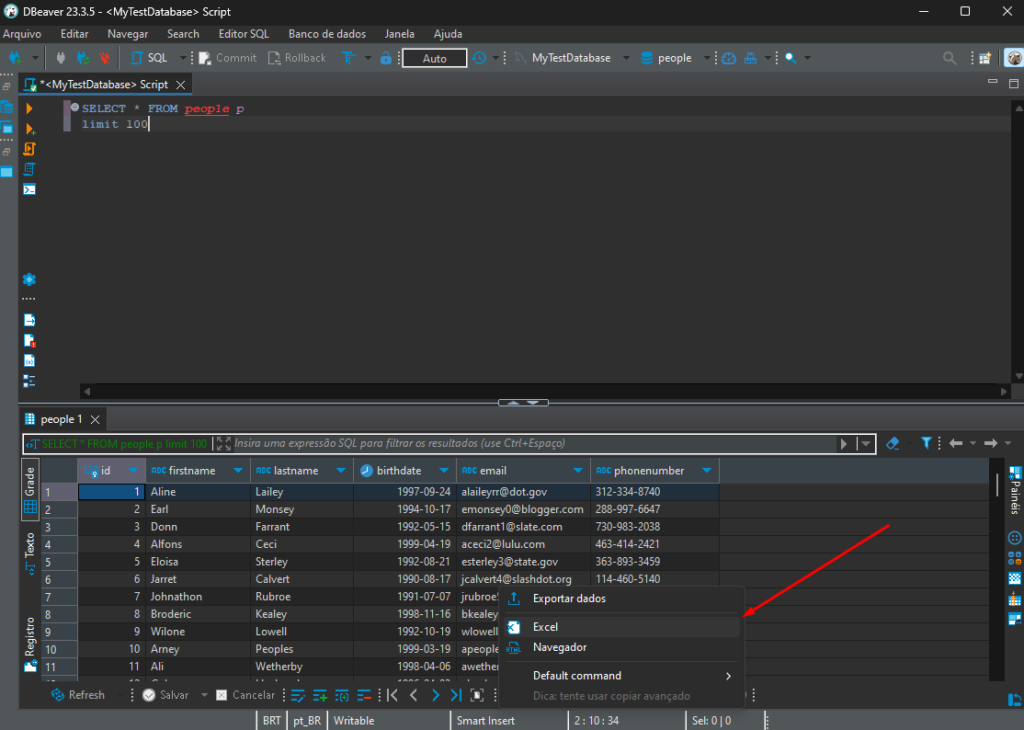The height and width of the screenshot is (730, 1024).
Task: Open the Banco de dados menu
Action: [x=327, y=34]
